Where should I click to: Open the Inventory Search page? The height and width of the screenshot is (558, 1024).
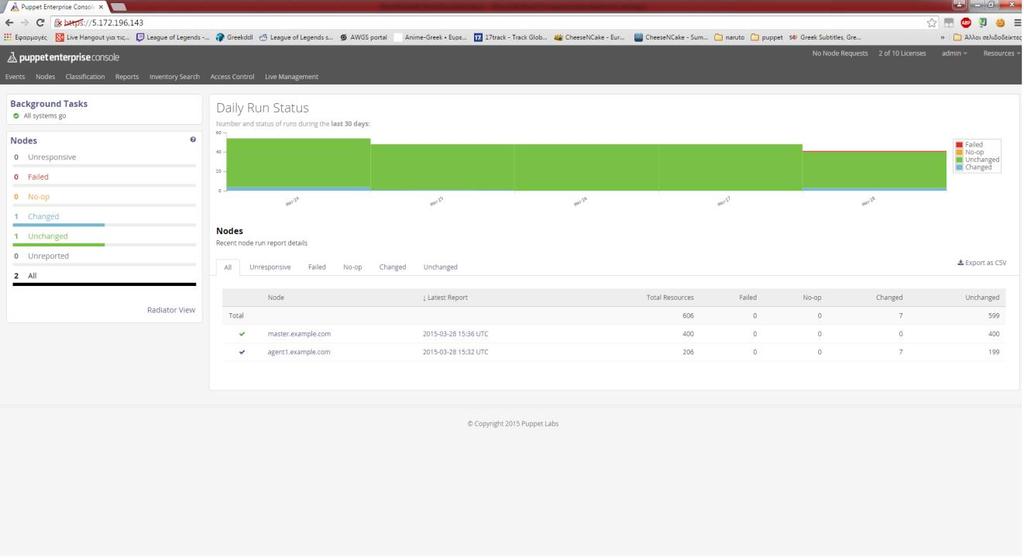coord(174,77)
